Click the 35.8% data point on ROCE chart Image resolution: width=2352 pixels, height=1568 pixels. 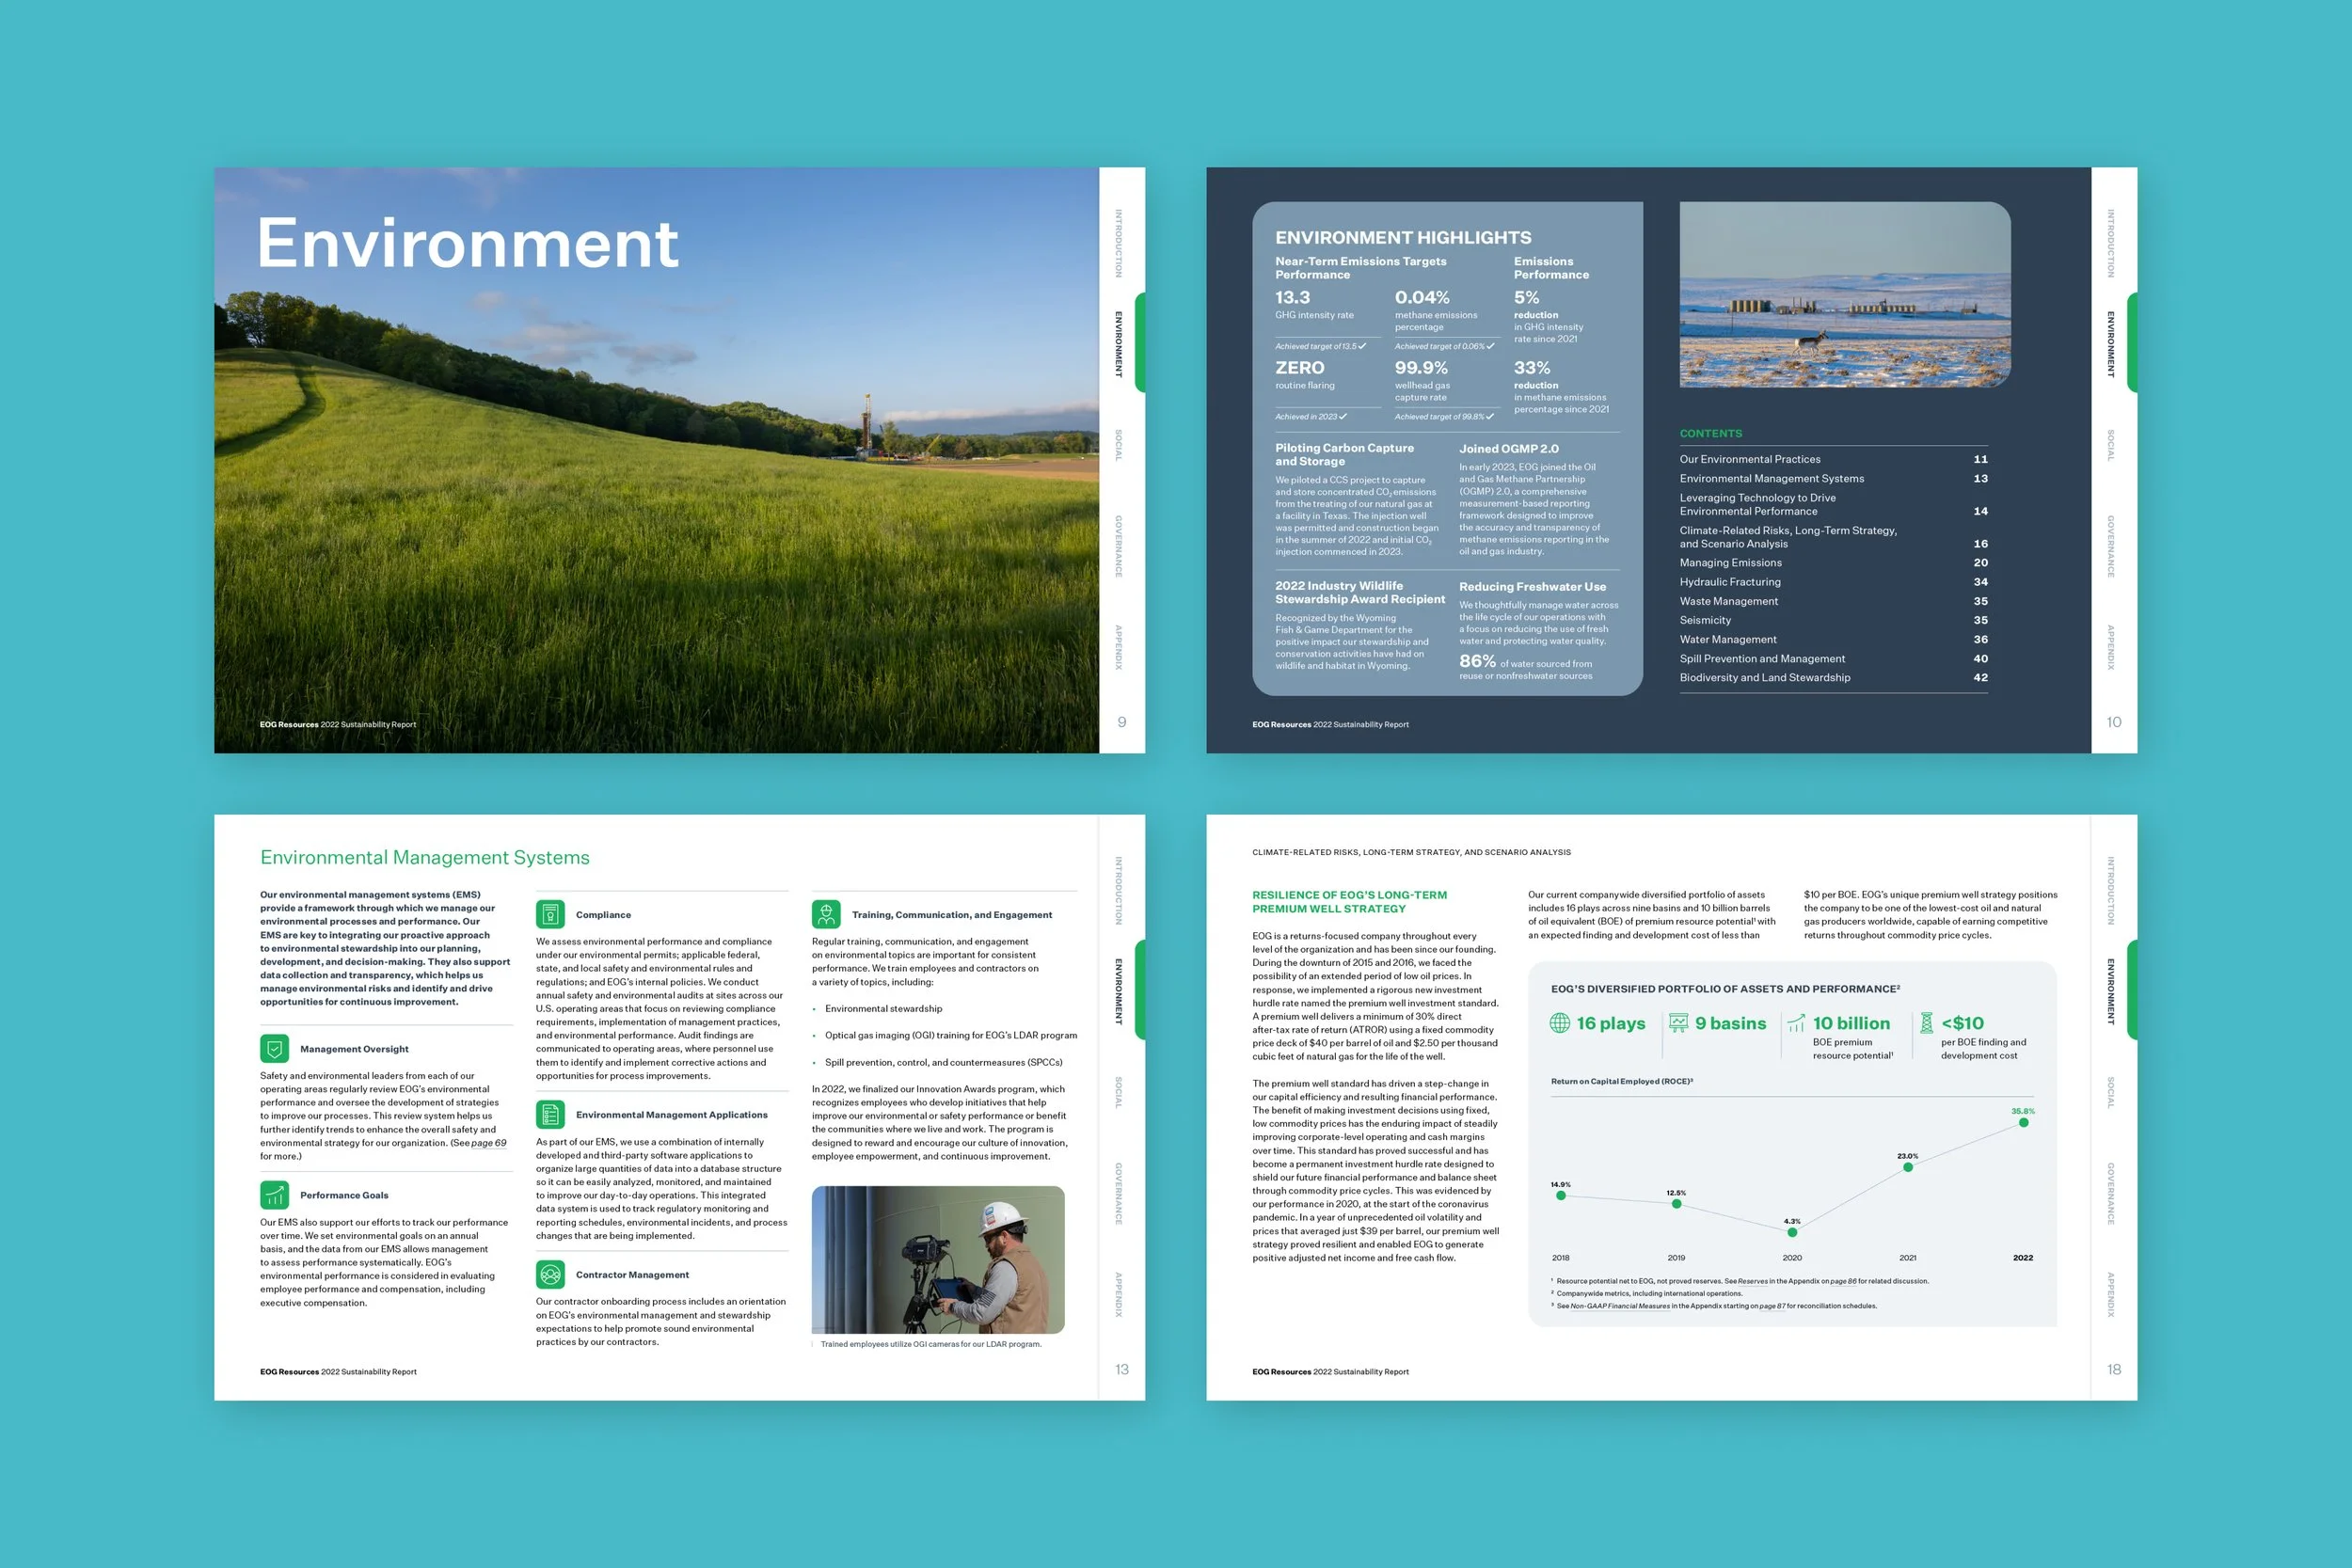2023,1122
